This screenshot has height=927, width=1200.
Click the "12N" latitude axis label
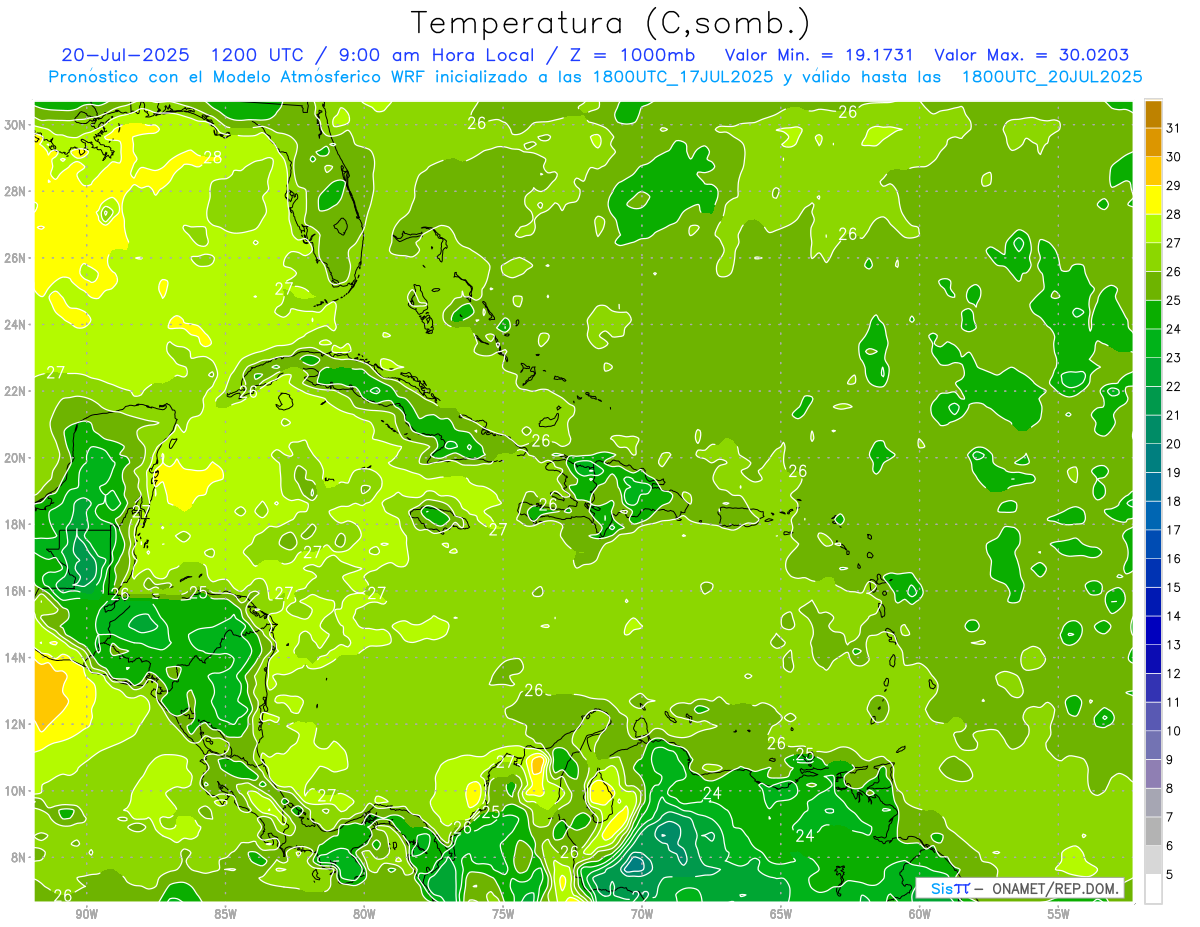[x=16, y=724]
